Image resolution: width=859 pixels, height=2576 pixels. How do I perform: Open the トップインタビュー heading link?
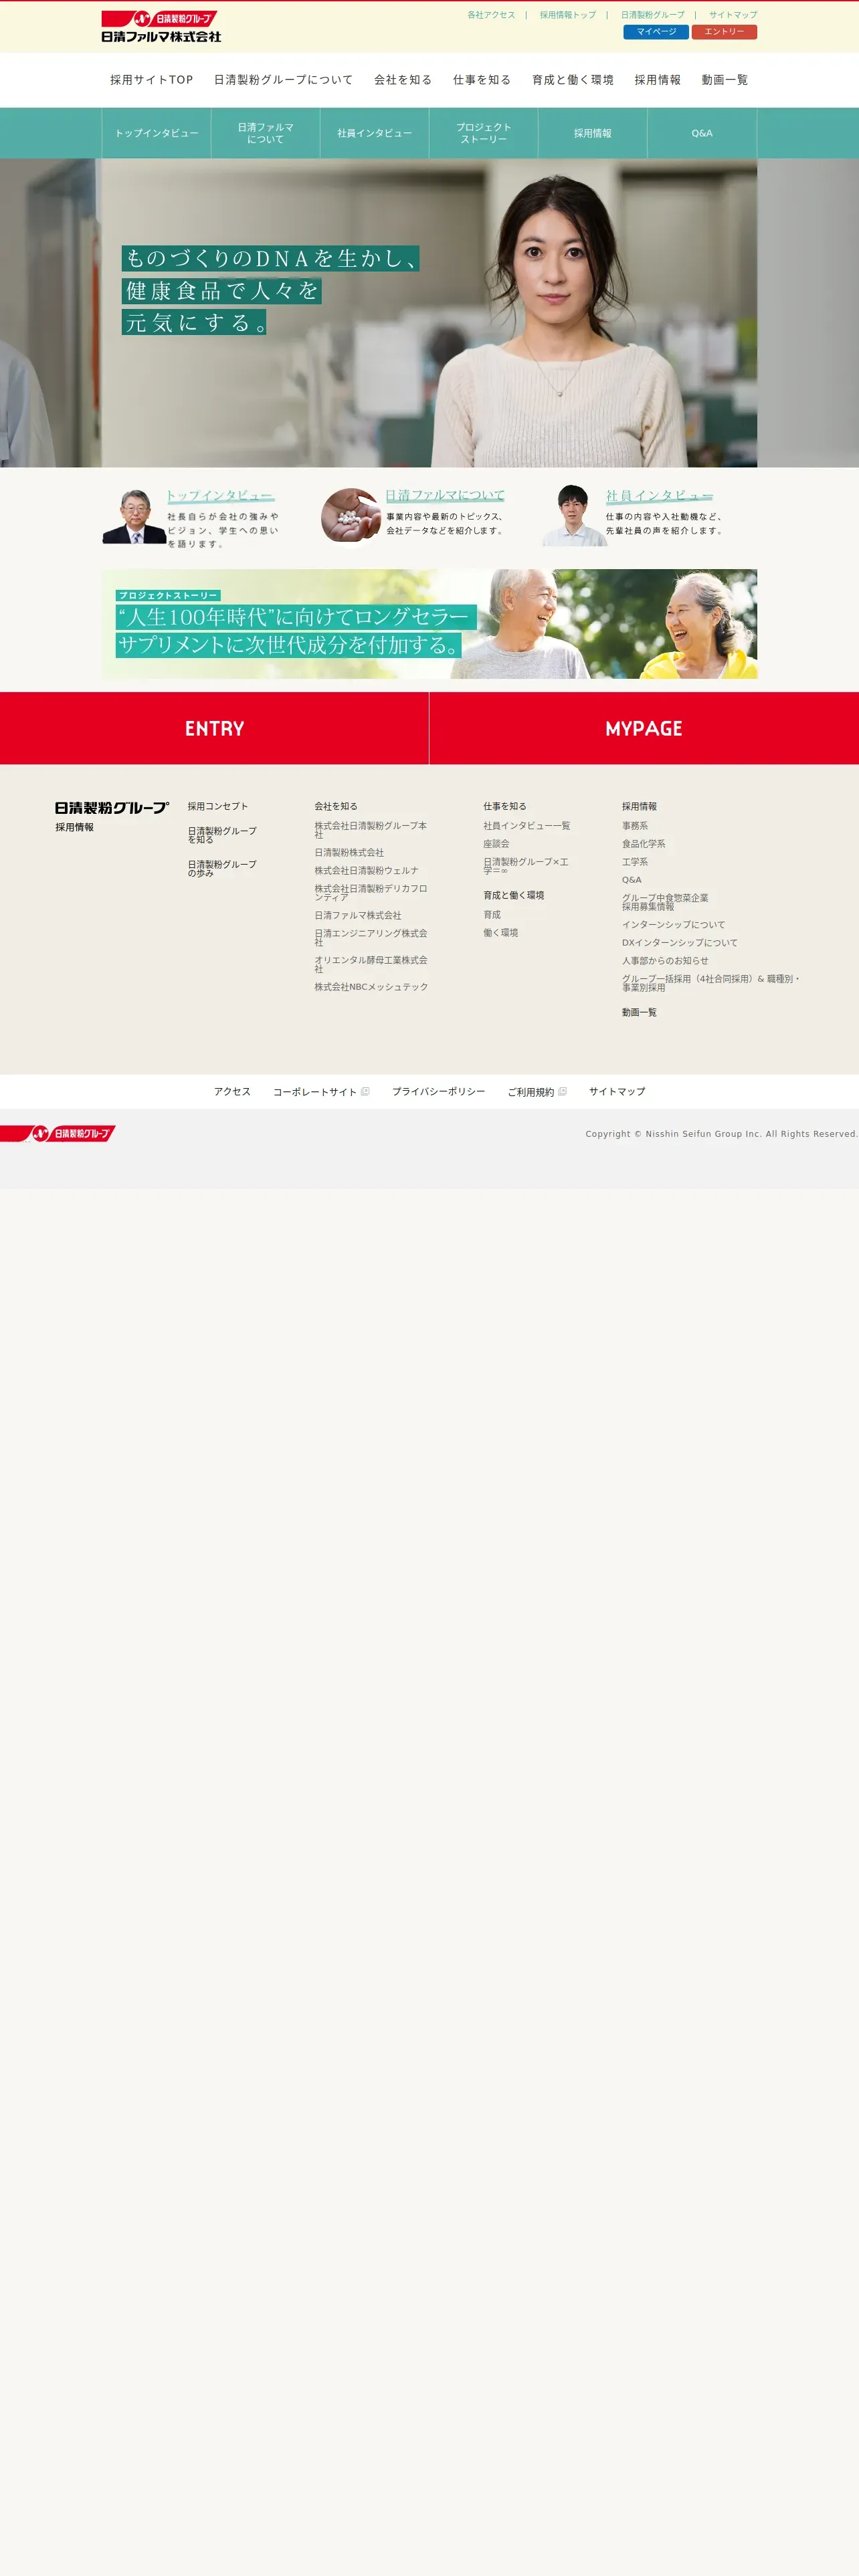[220, 496]
